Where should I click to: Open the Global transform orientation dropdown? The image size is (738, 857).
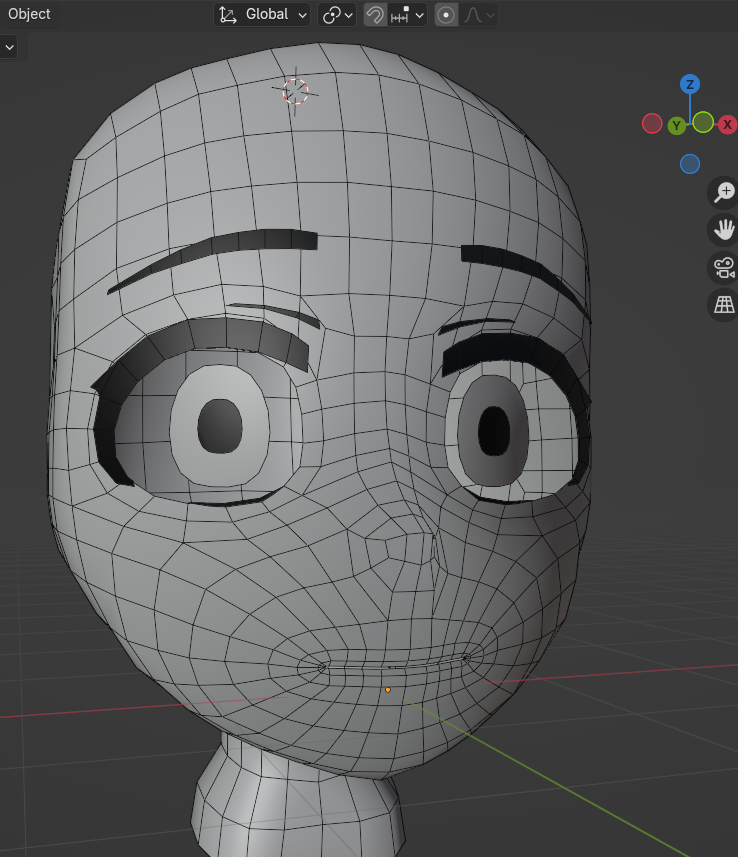coord(262,15)
